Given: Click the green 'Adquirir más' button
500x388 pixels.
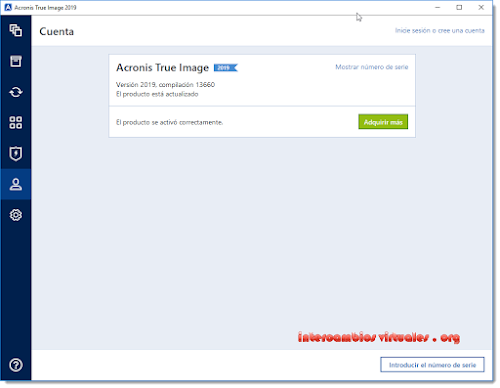Looking at the screenshot, I should pos(383,122).
